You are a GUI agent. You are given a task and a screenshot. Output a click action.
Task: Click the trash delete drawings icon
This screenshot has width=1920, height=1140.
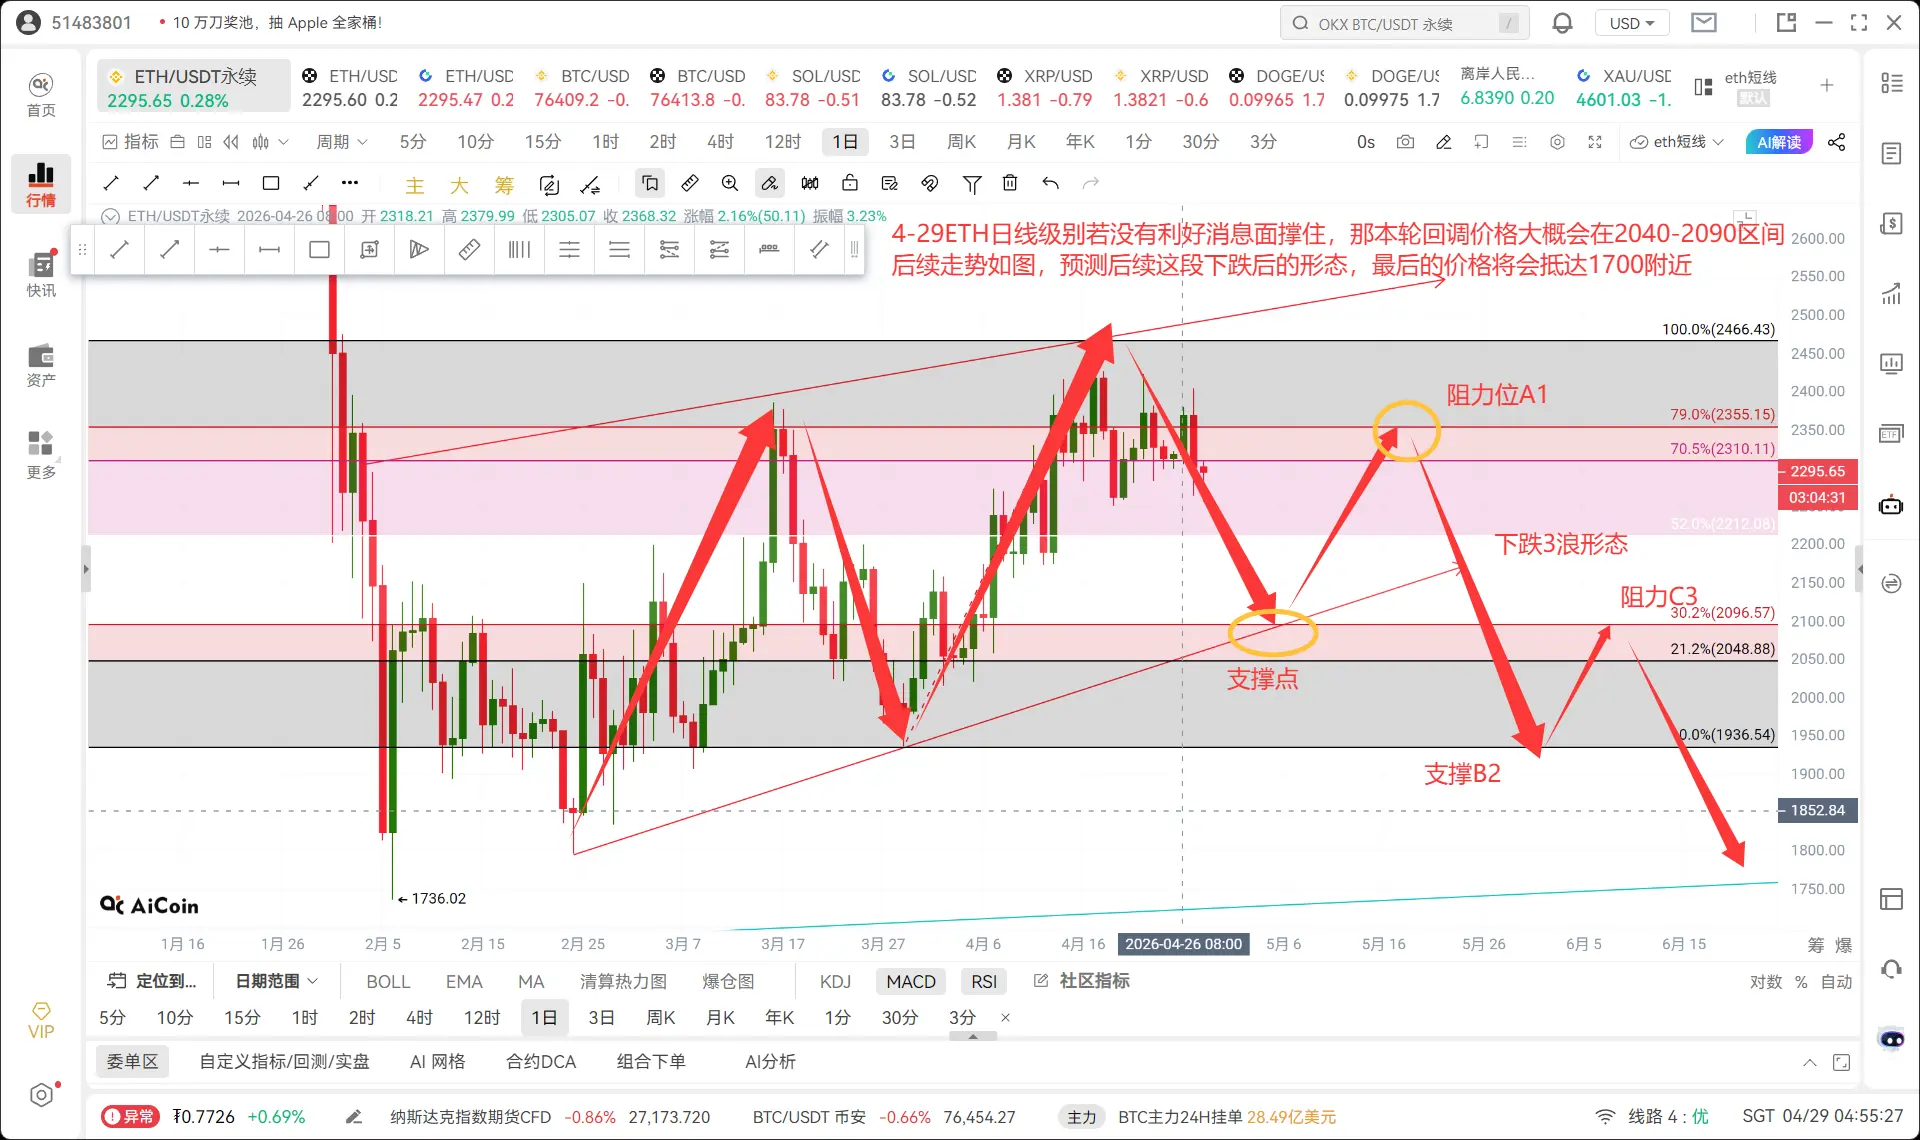click(x=1010, y=183)
